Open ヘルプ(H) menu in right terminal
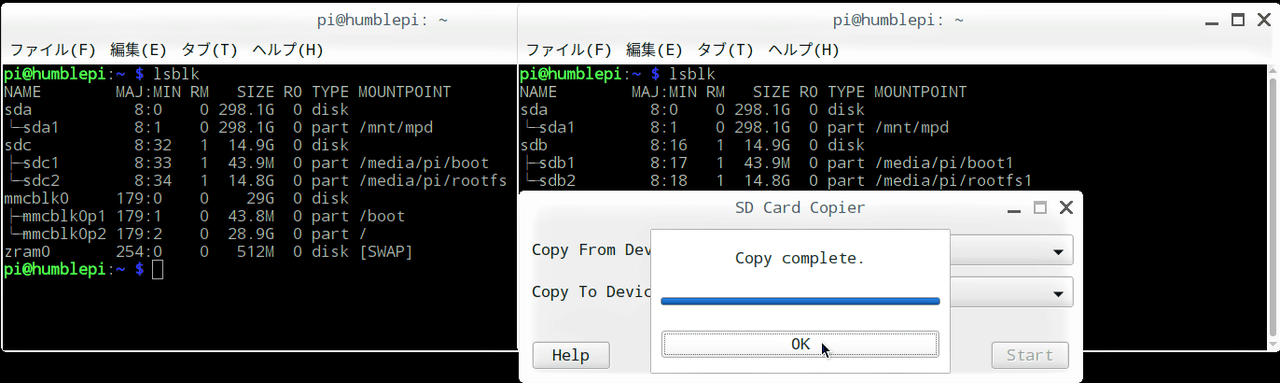 (804, 49)
